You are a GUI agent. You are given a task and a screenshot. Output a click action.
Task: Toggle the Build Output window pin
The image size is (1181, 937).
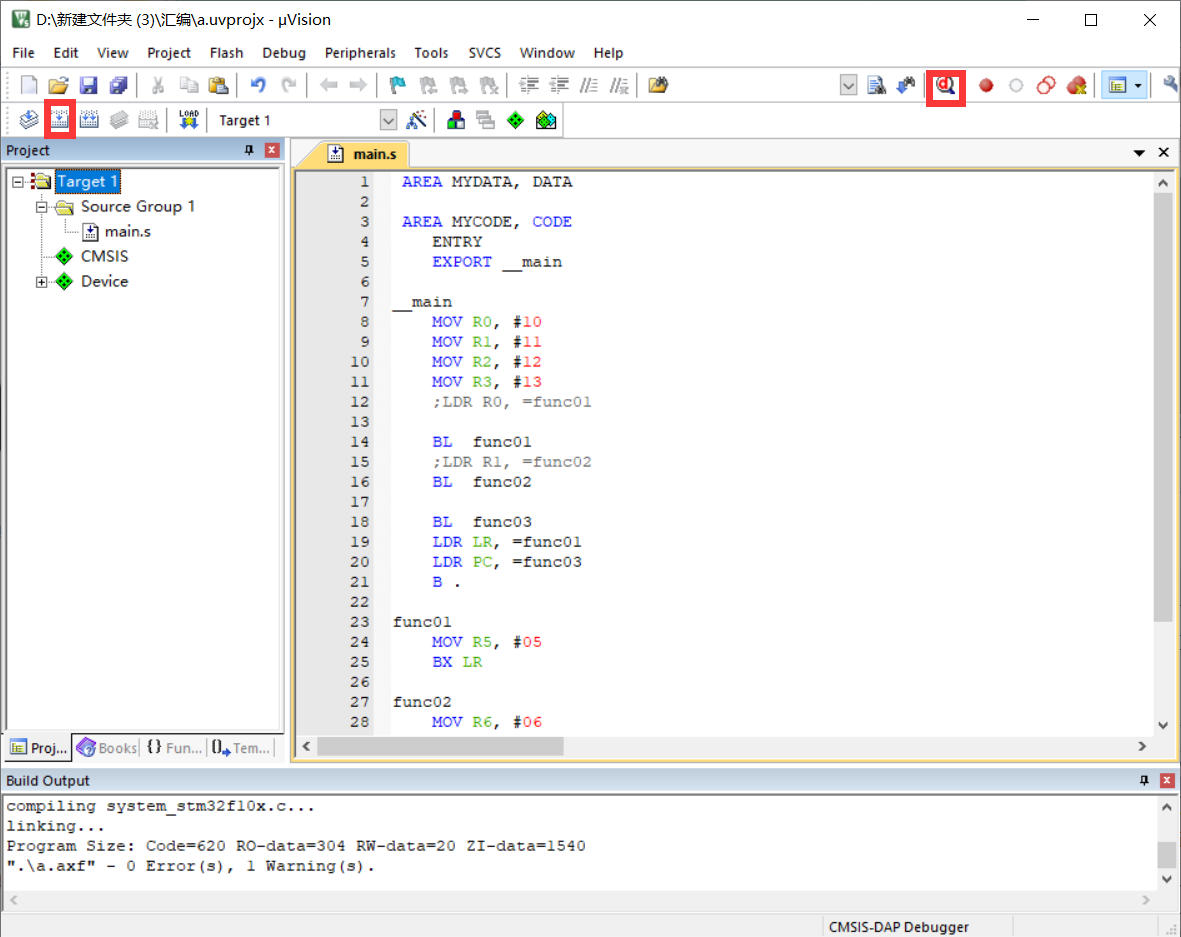tap(1144, 780)
